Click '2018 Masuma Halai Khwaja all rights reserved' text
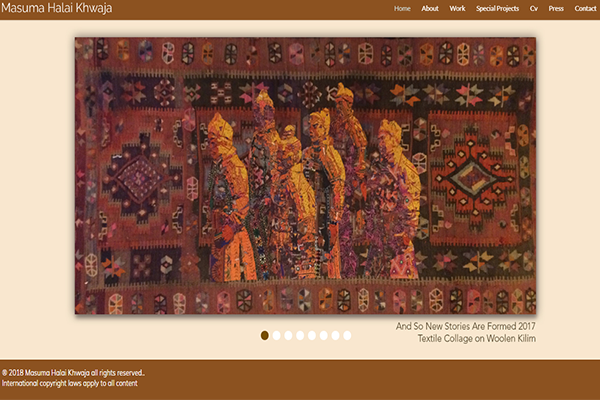 (x=73, y=372)
